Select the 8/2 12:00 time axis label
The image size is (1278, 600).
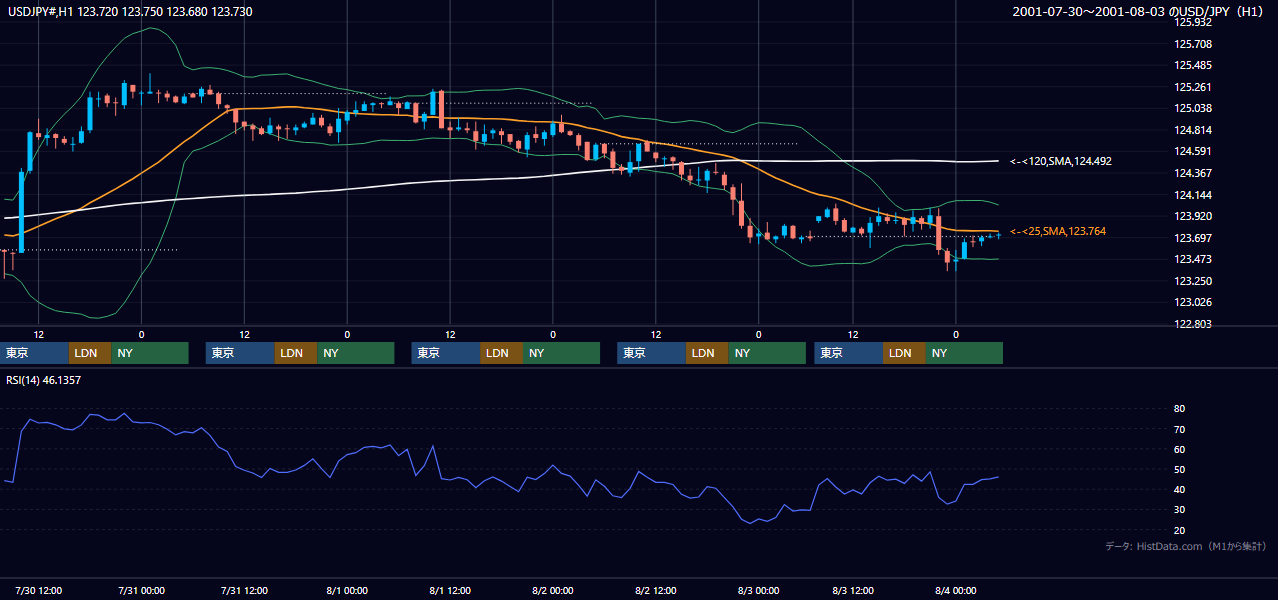656,590
